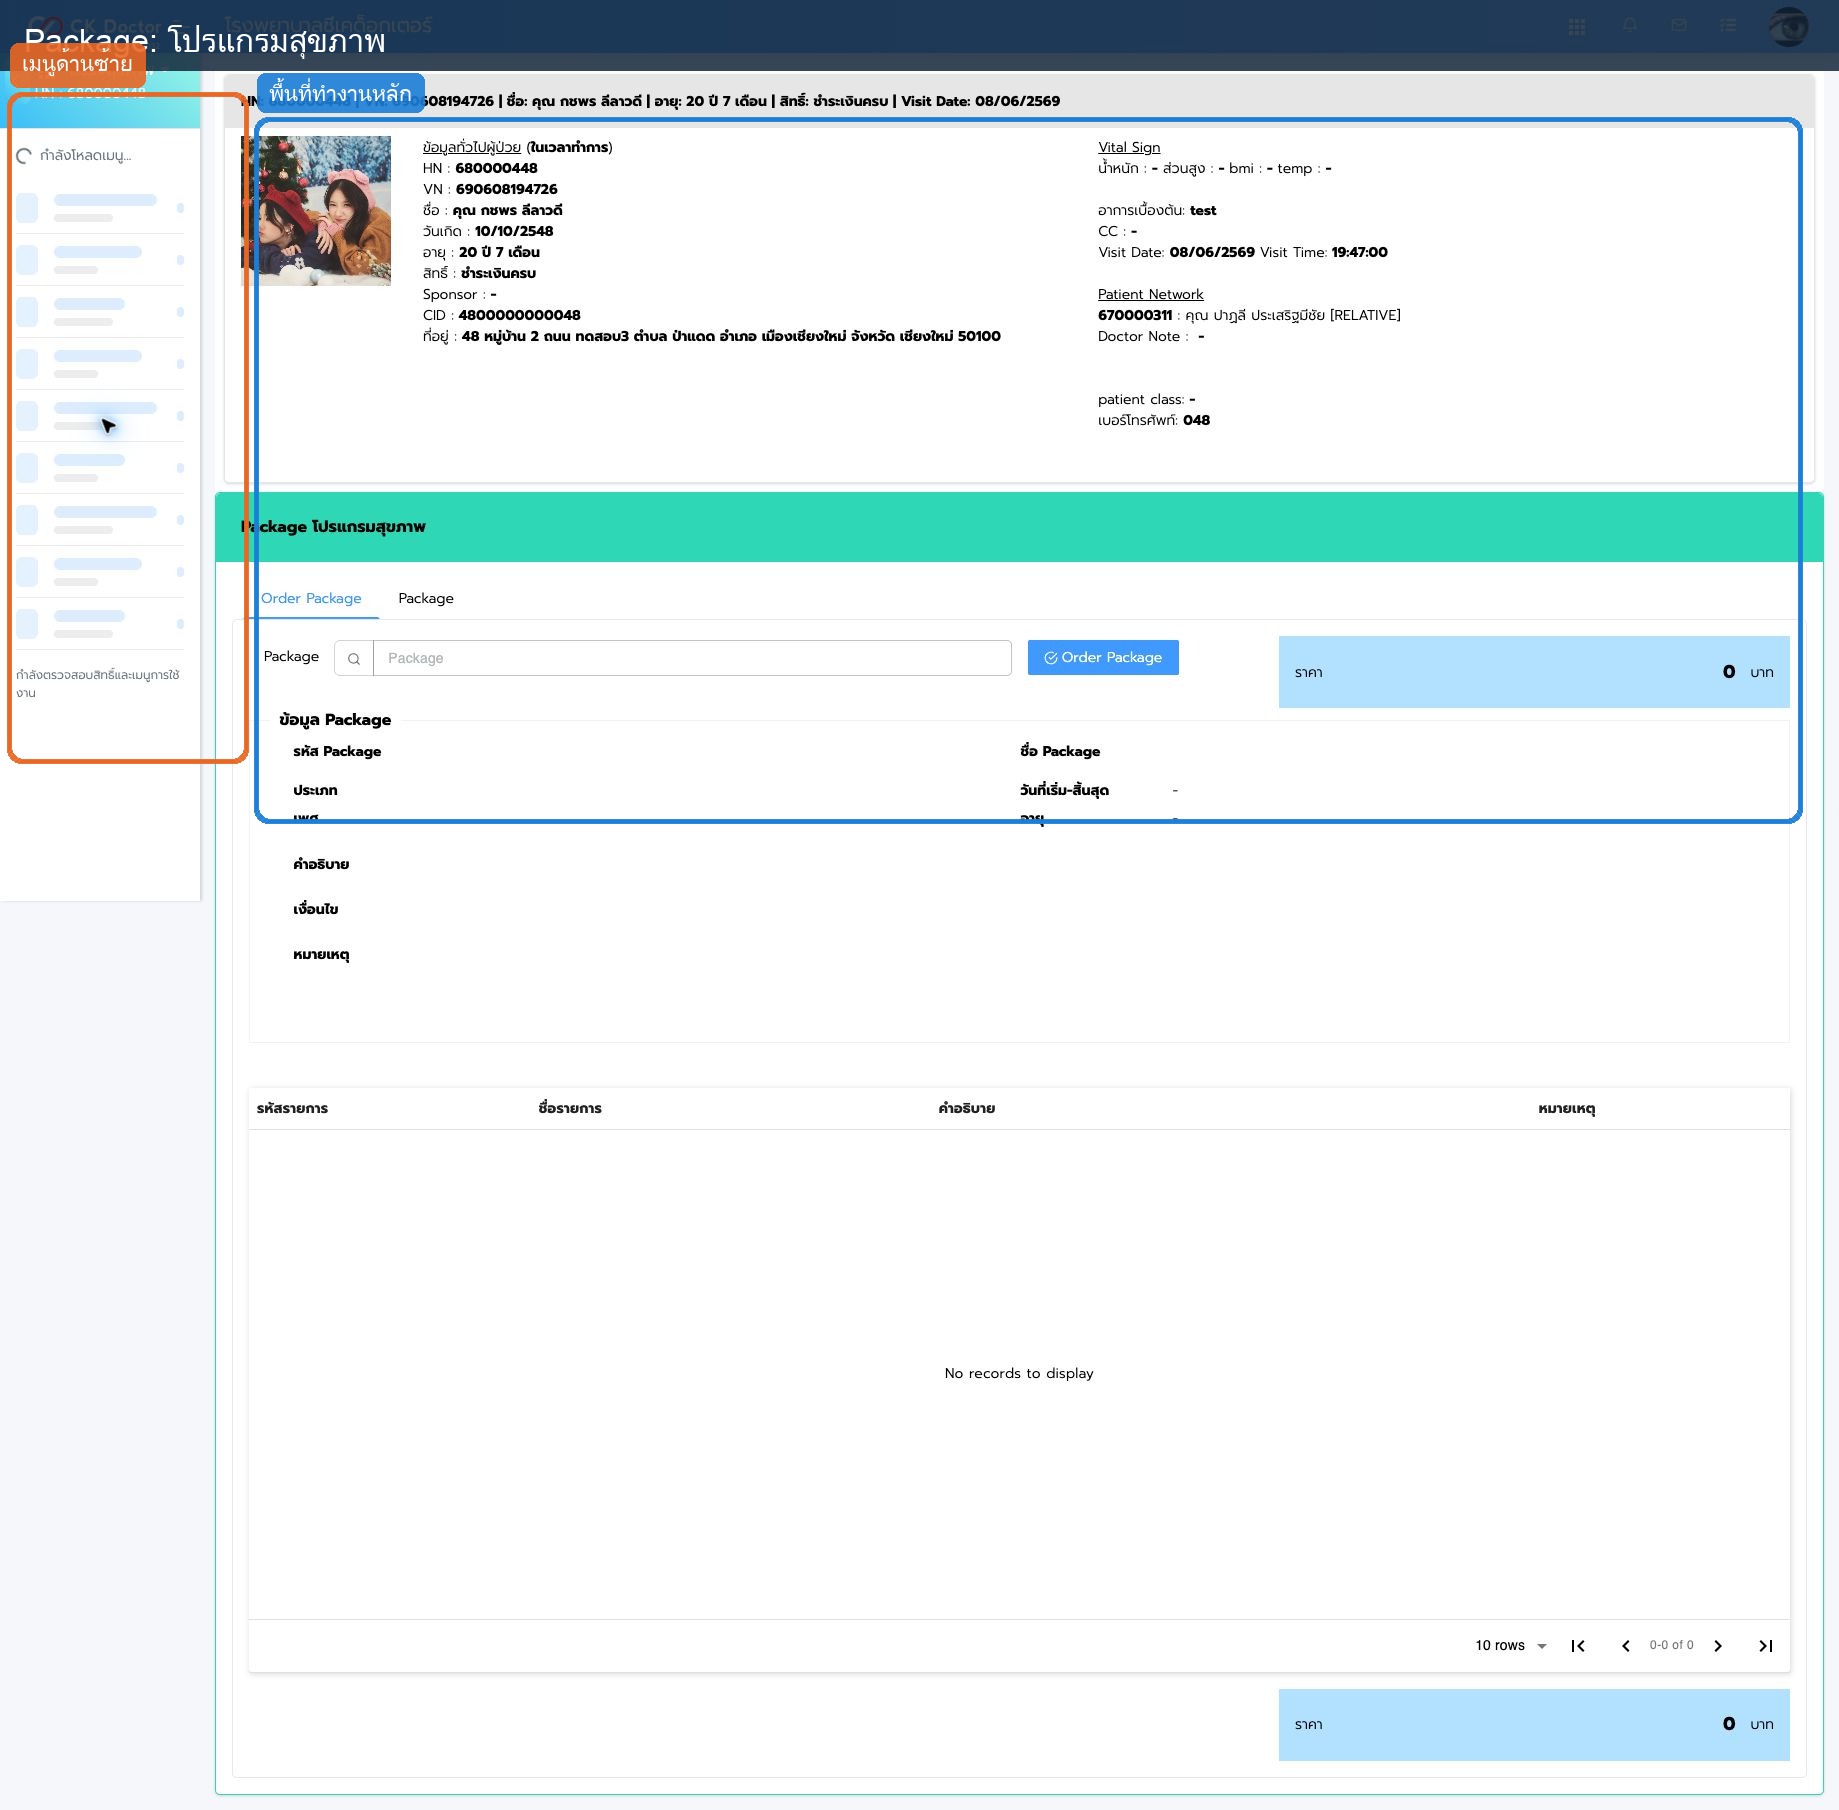Click the Vital Sign heading link
Viewport: 1839px width, 1810px height.
point(1129,147)
